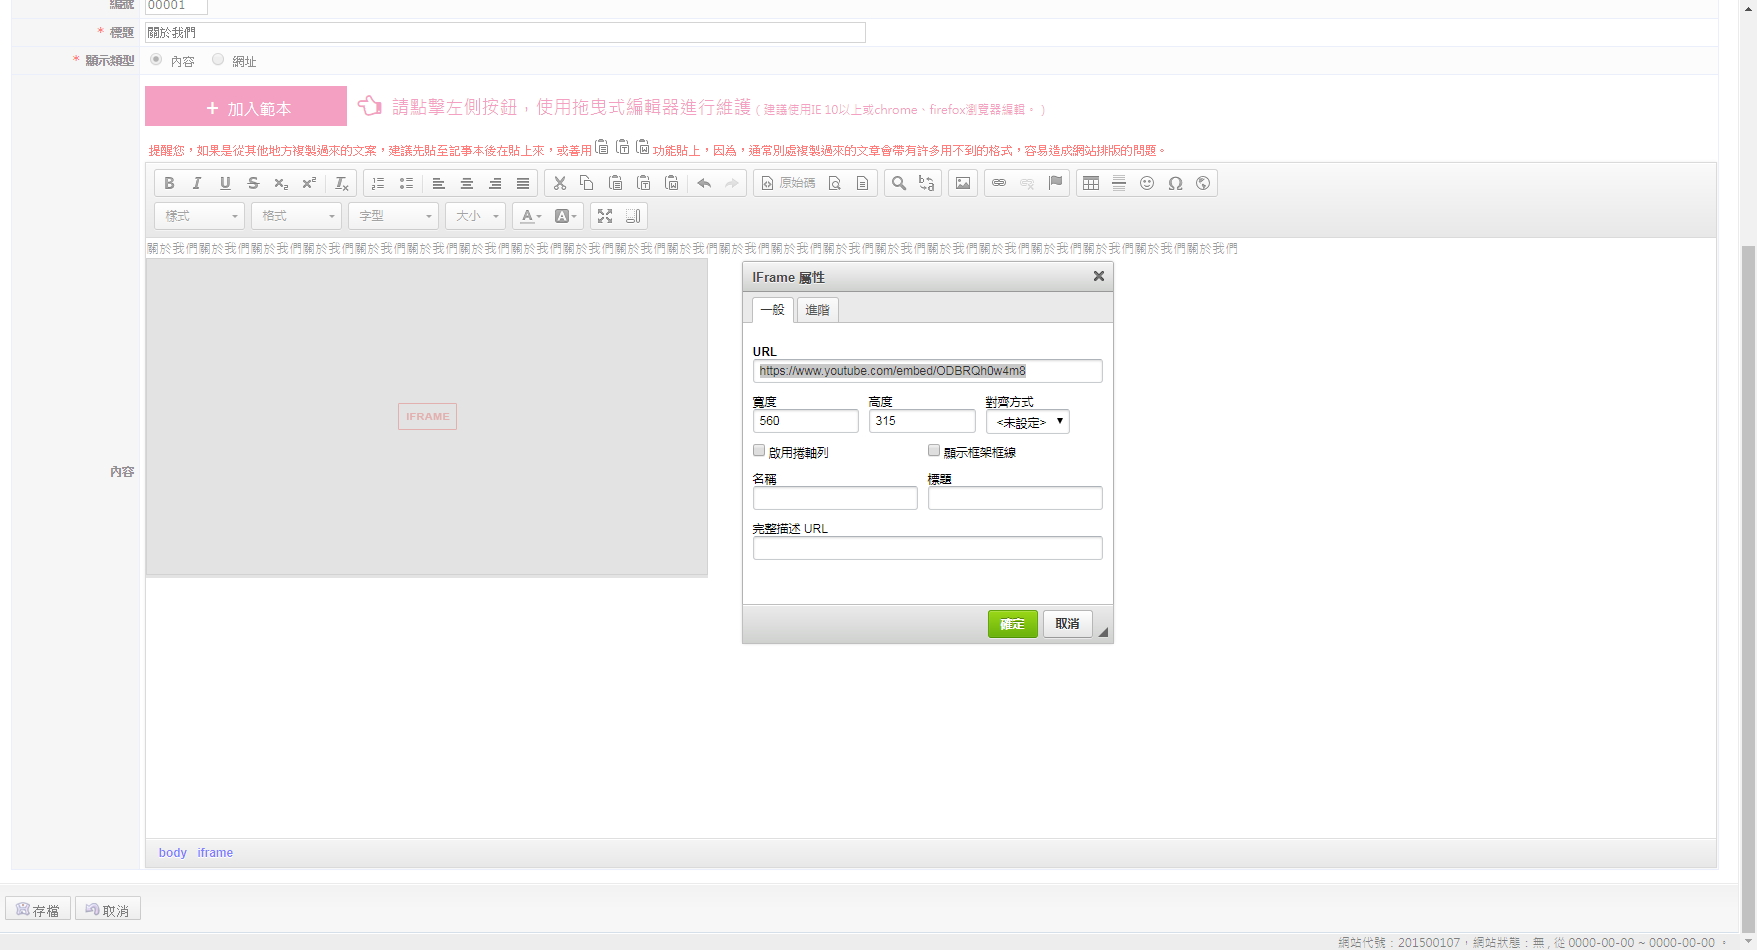Select the 一般 tab in dialog
Screen dimensions: 1757x950
pos(772,310)
